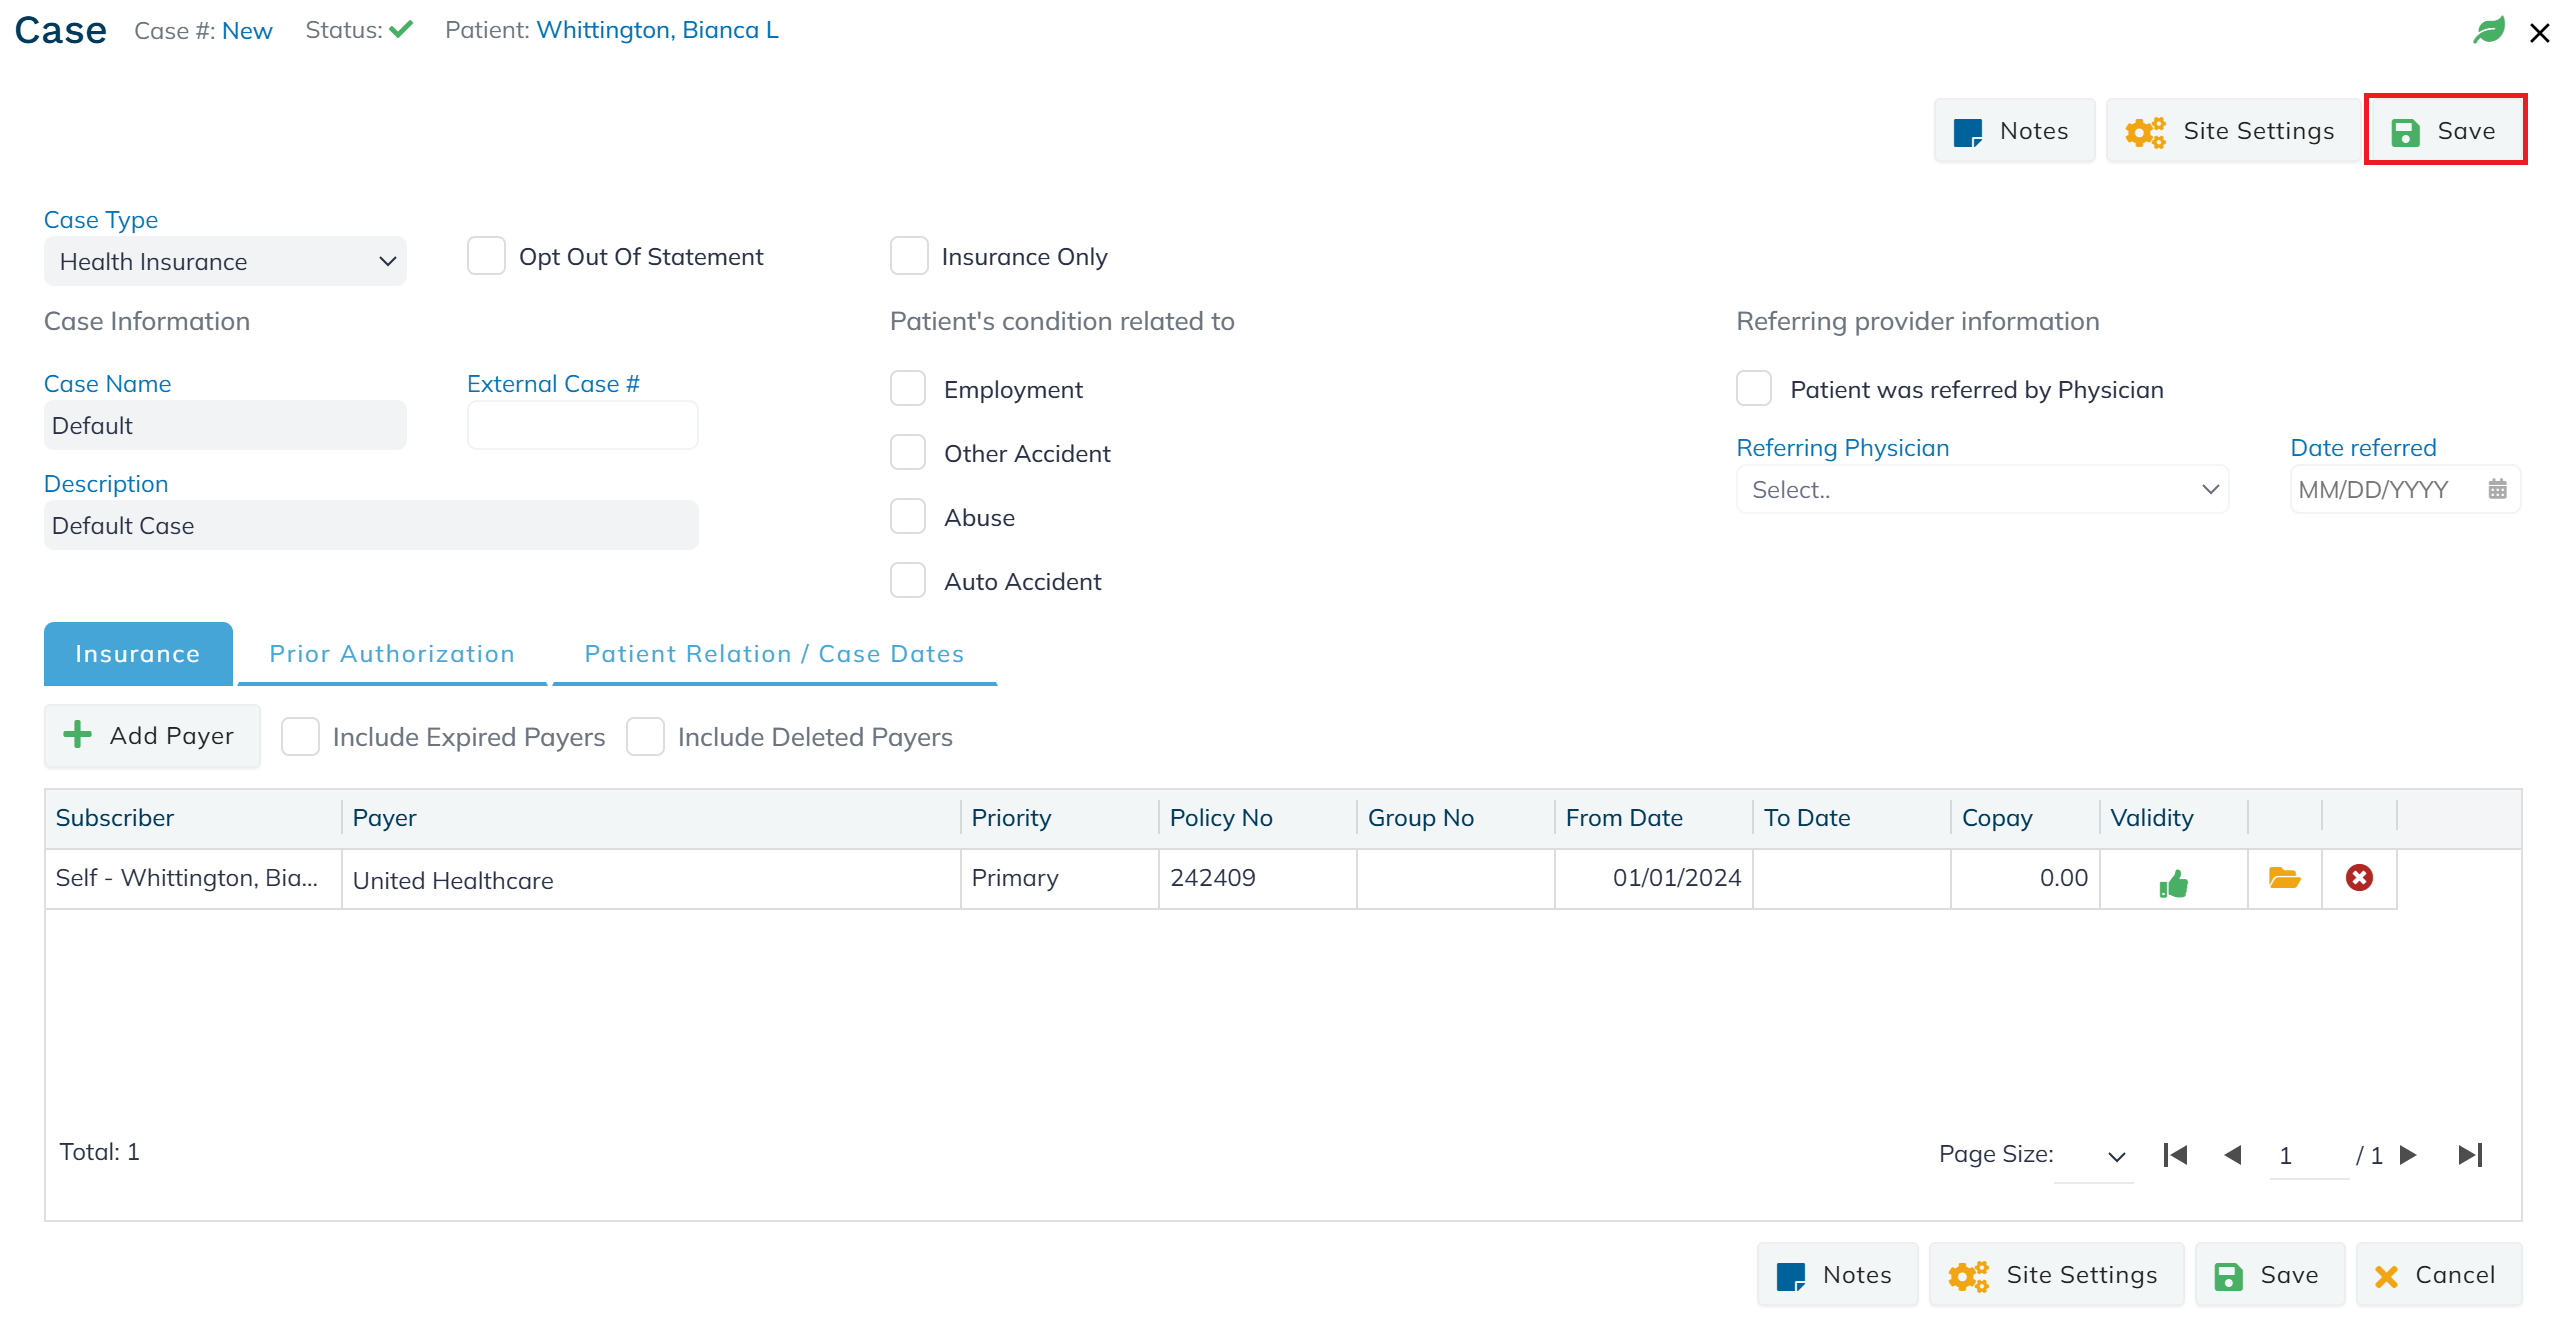Click the Description field
The image size is (2560, 1322).
(x=371, y=525)
